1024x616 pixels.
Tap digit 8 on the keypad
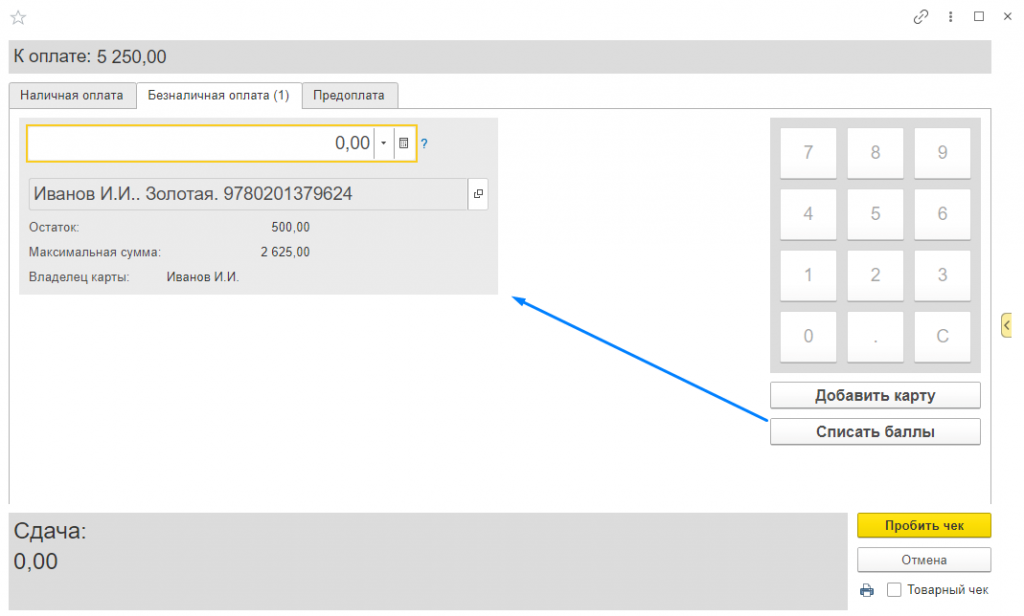tap(875, 153)
